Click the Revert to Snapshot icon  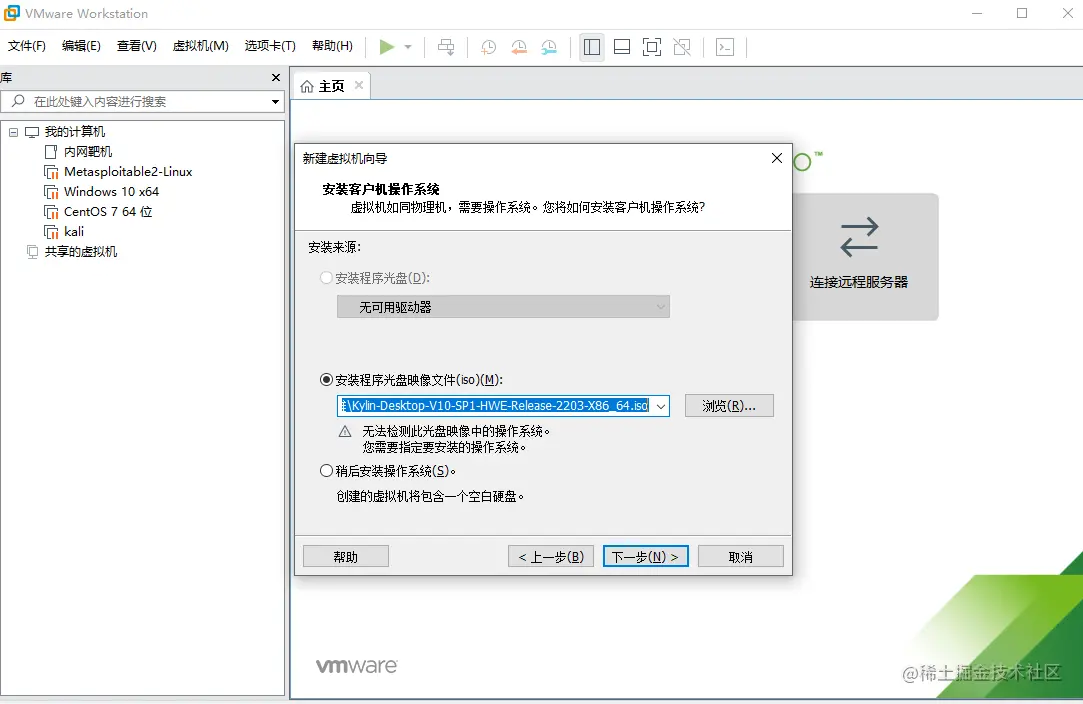tap(519, 47)
